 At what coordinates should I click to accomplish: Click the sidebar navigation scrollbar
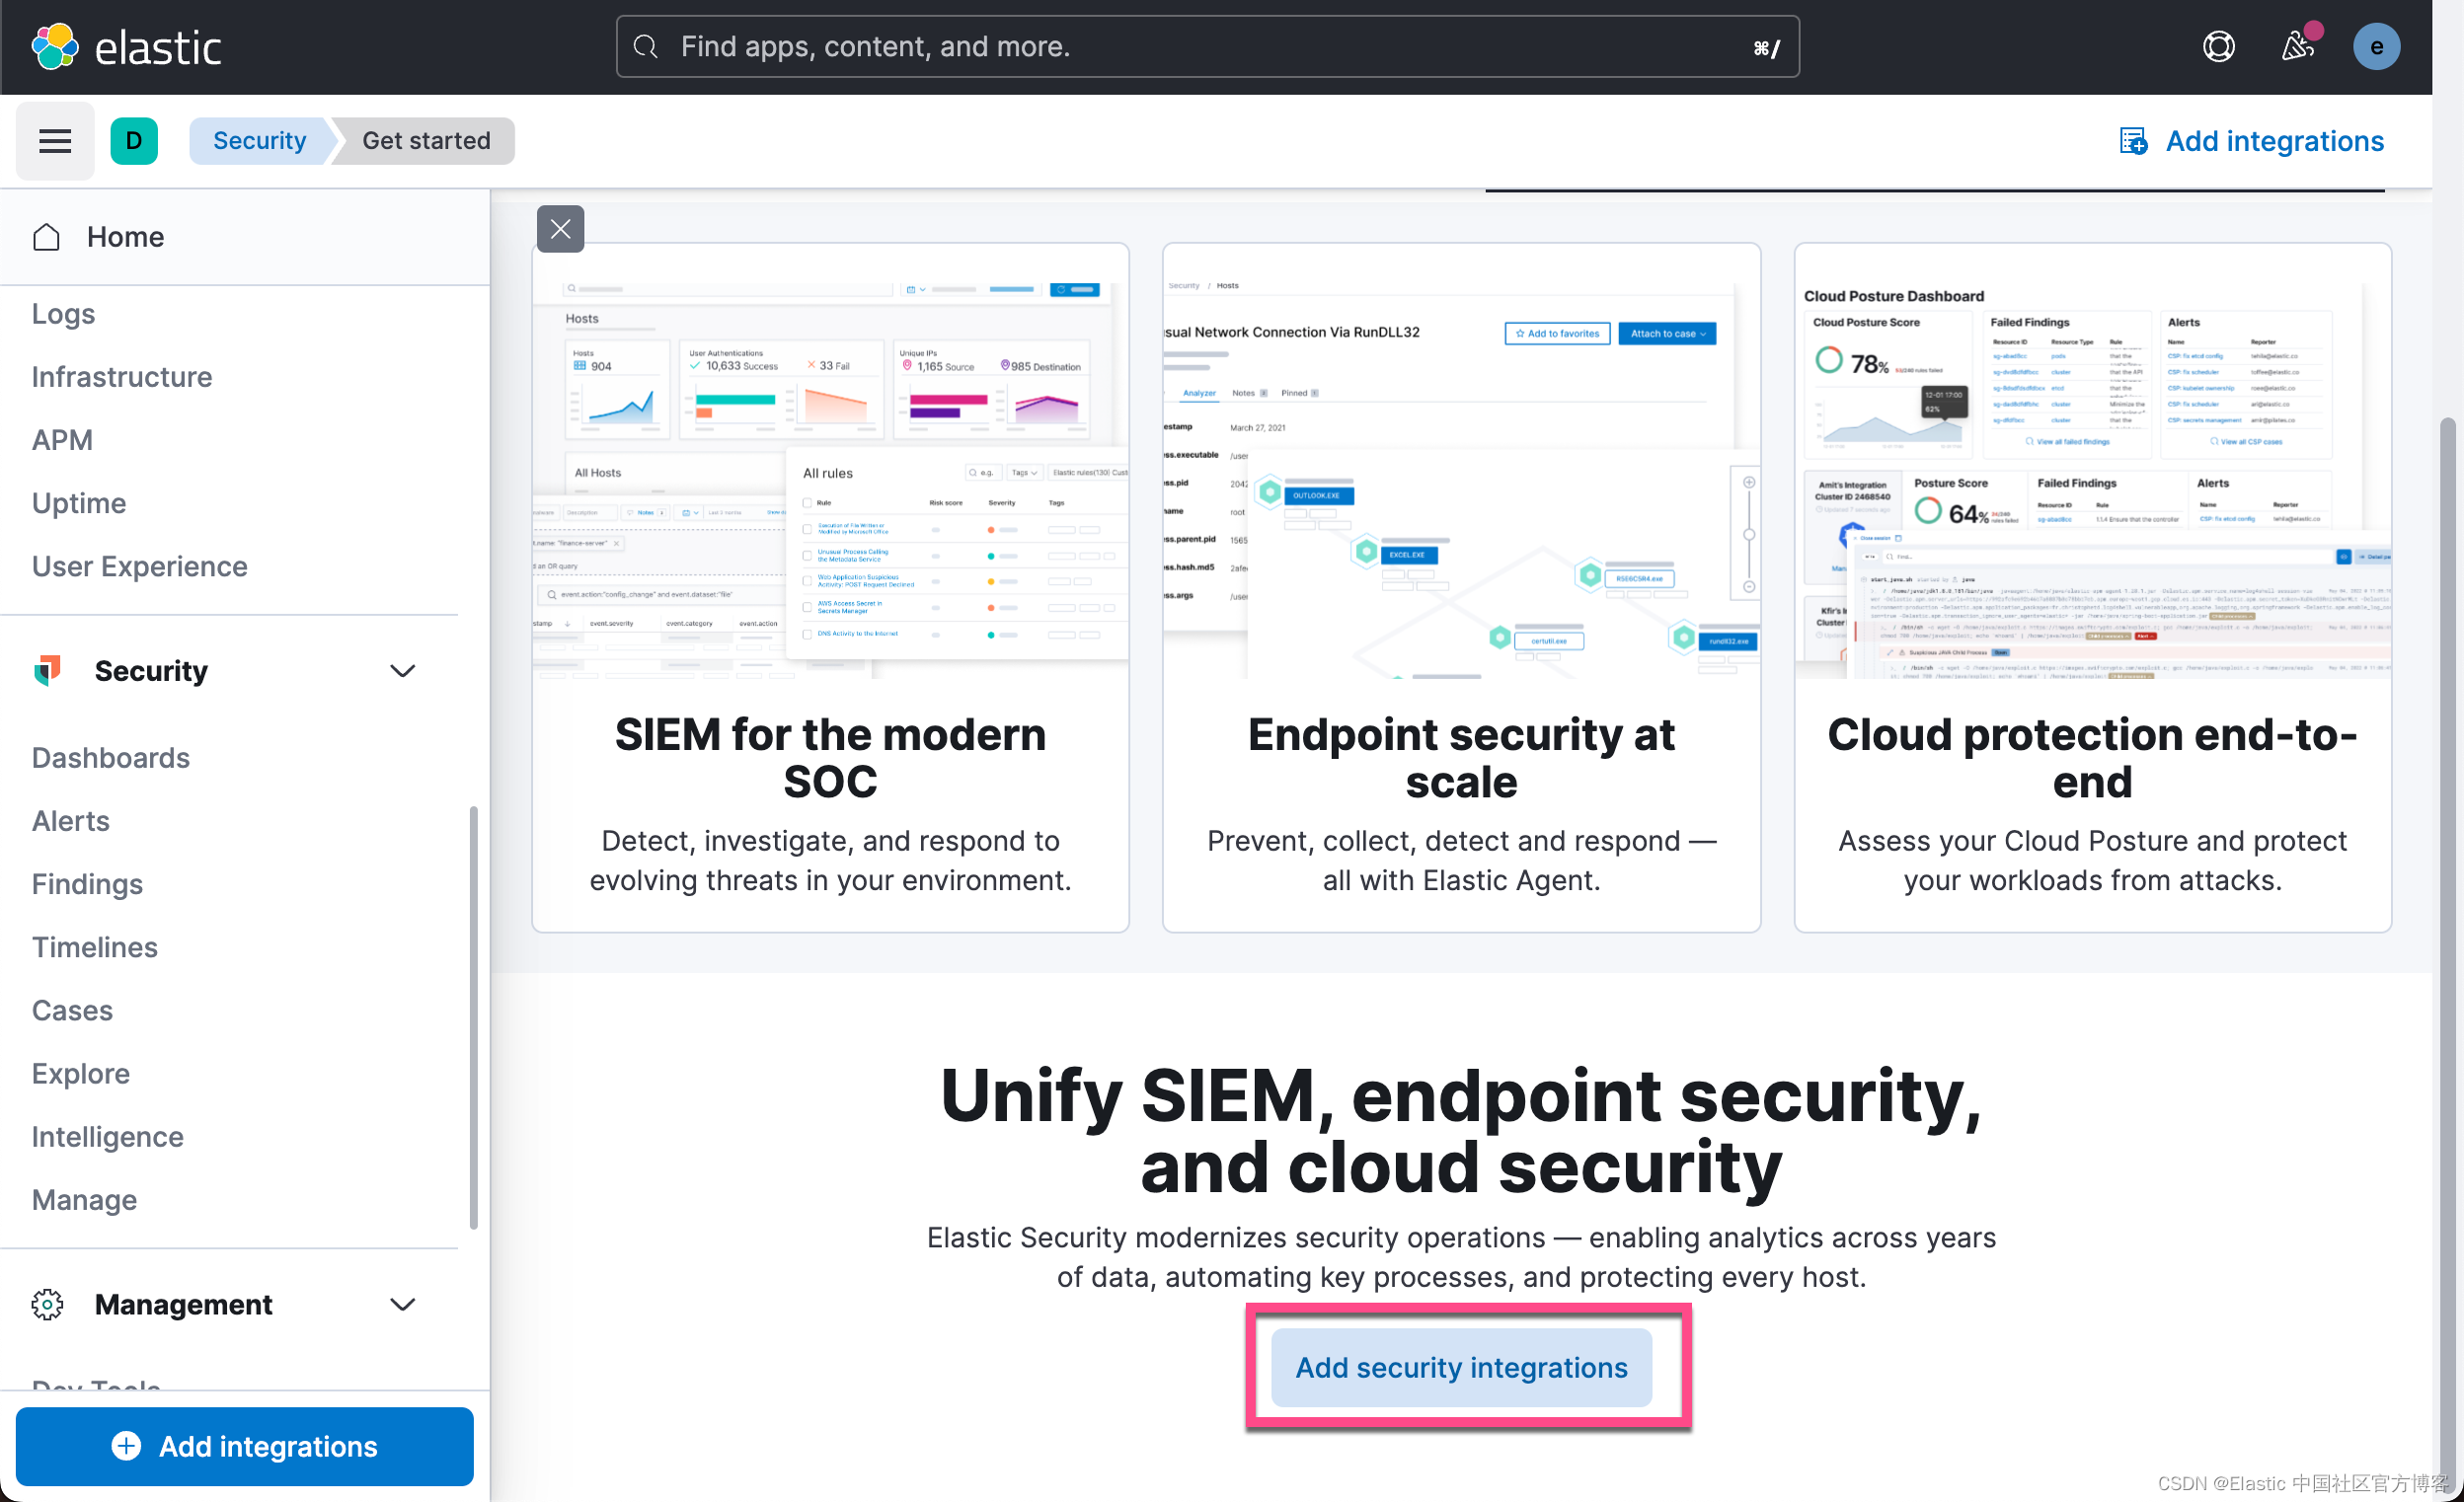pos(473,1017)
